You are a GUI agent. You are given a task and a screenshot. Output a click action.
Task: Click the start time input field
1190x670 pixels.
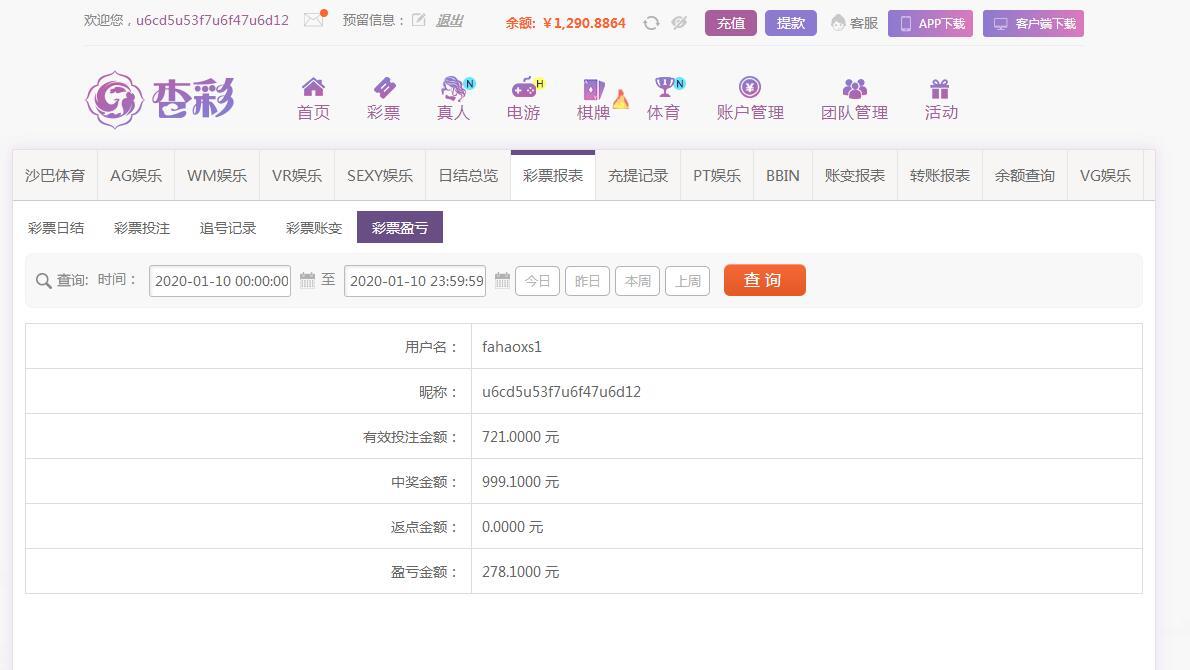point(221,281)
